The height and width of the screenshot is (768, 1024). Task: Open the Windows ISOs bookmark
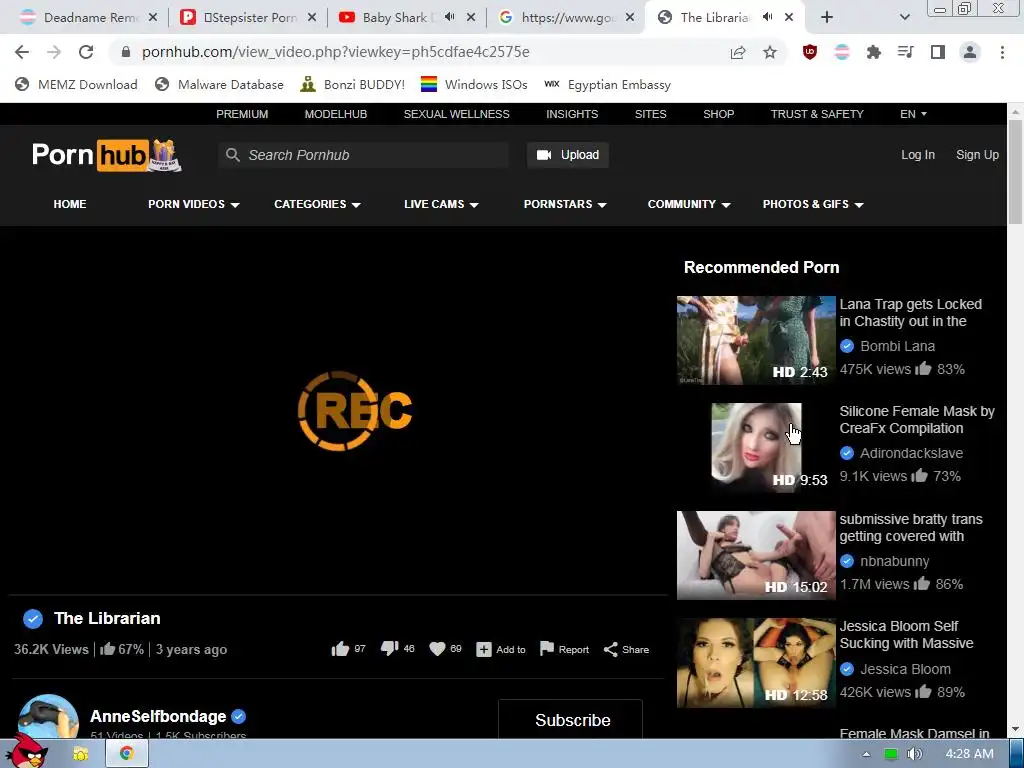(x=474, y=84)
